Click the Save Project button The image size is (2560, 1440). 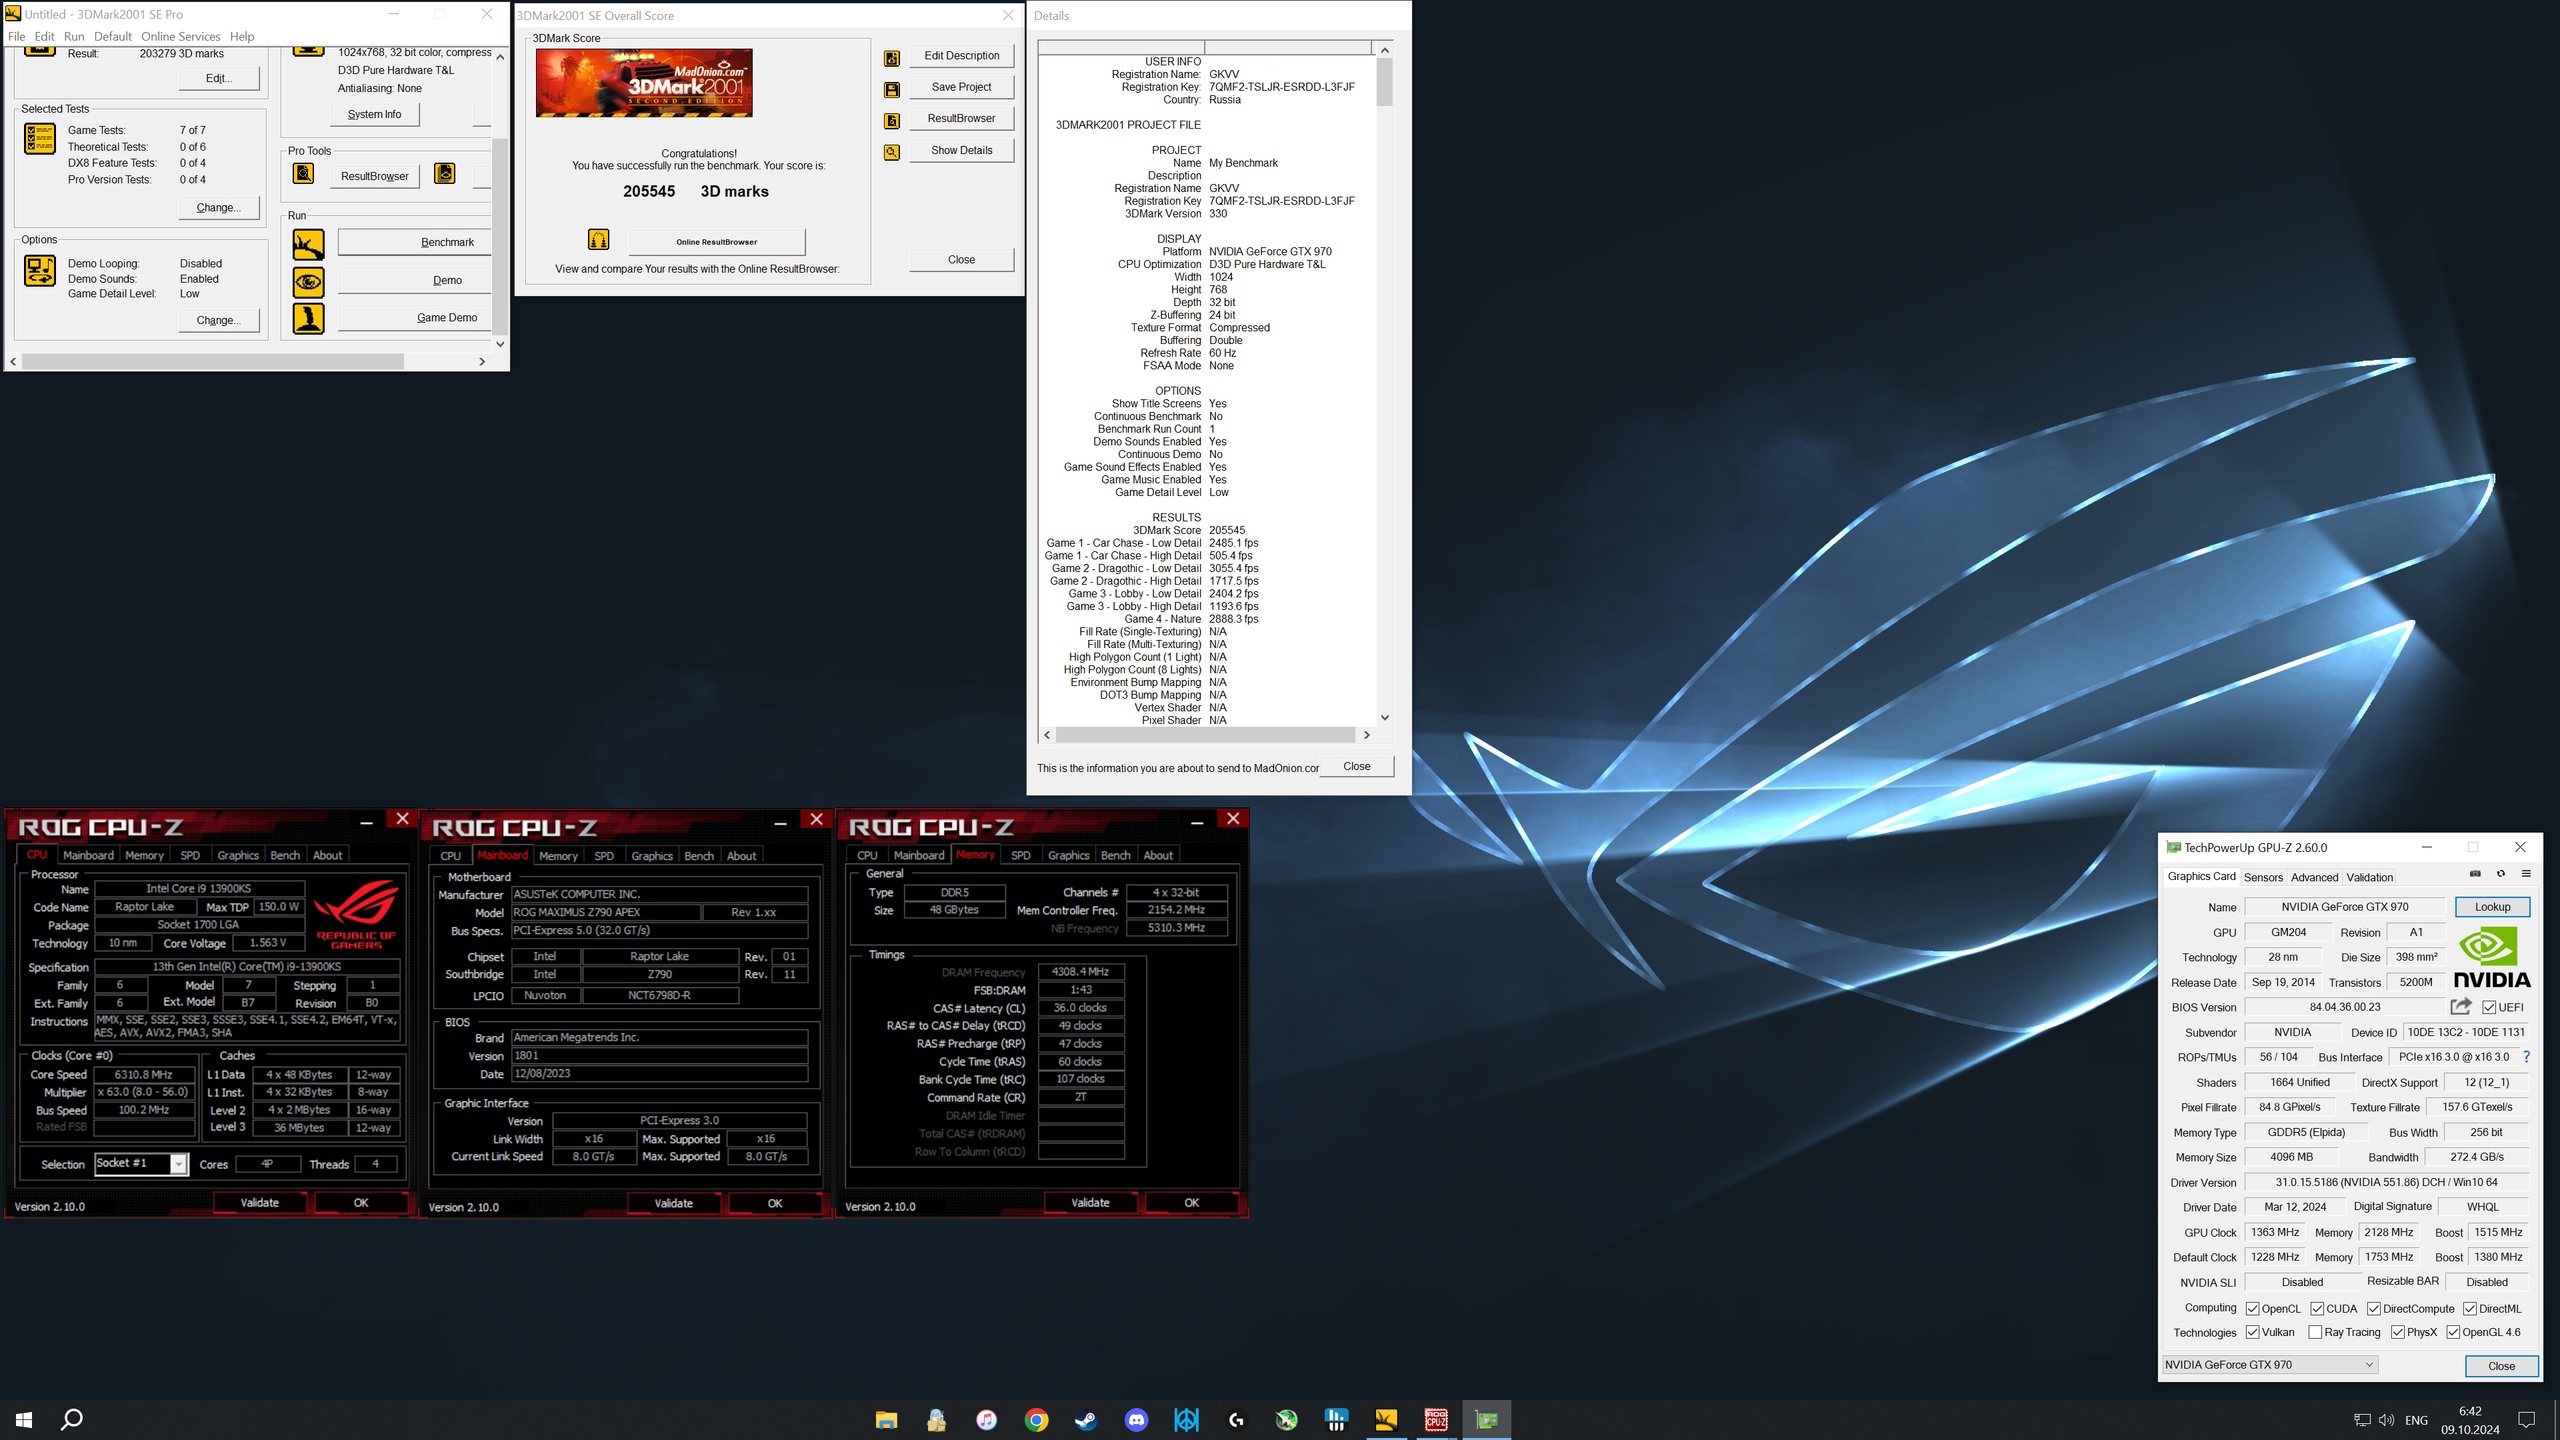coord(961,87)
